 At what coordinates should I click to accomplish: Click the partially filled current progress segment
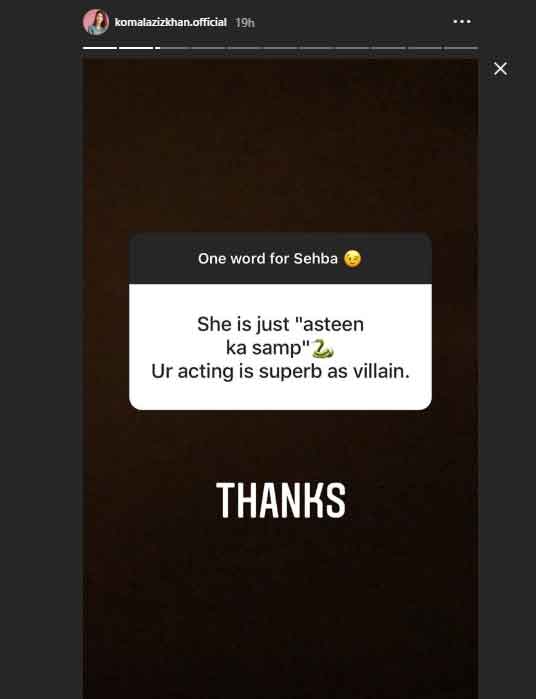172,47
